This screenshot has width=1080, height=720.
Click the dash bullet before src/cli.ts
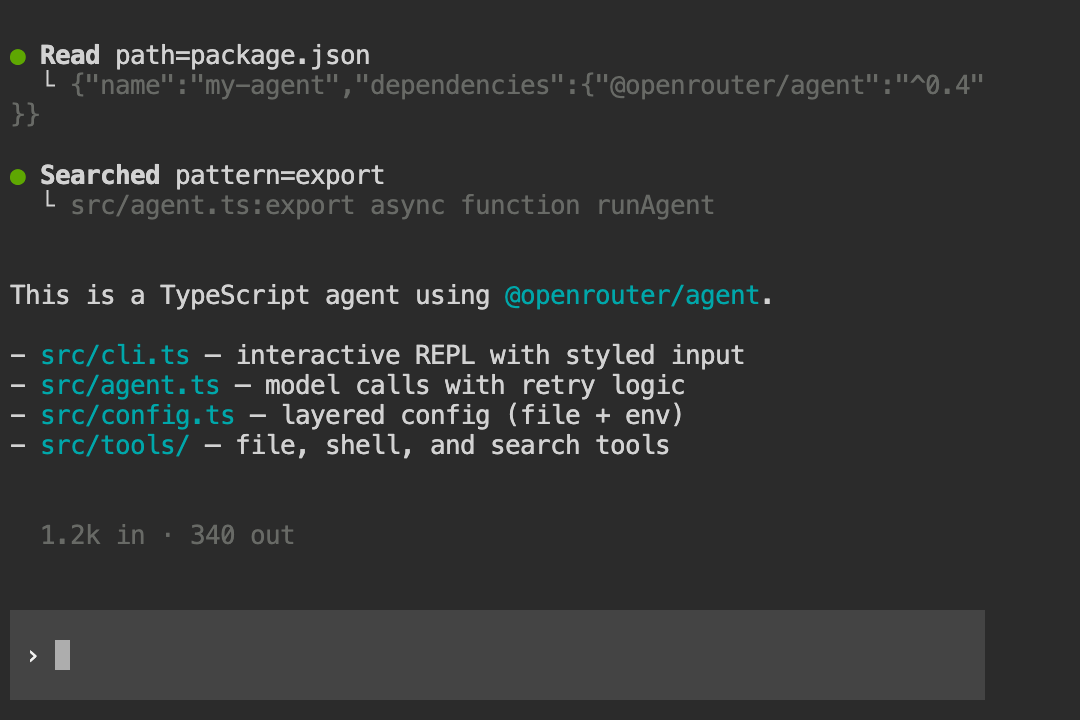17,355
